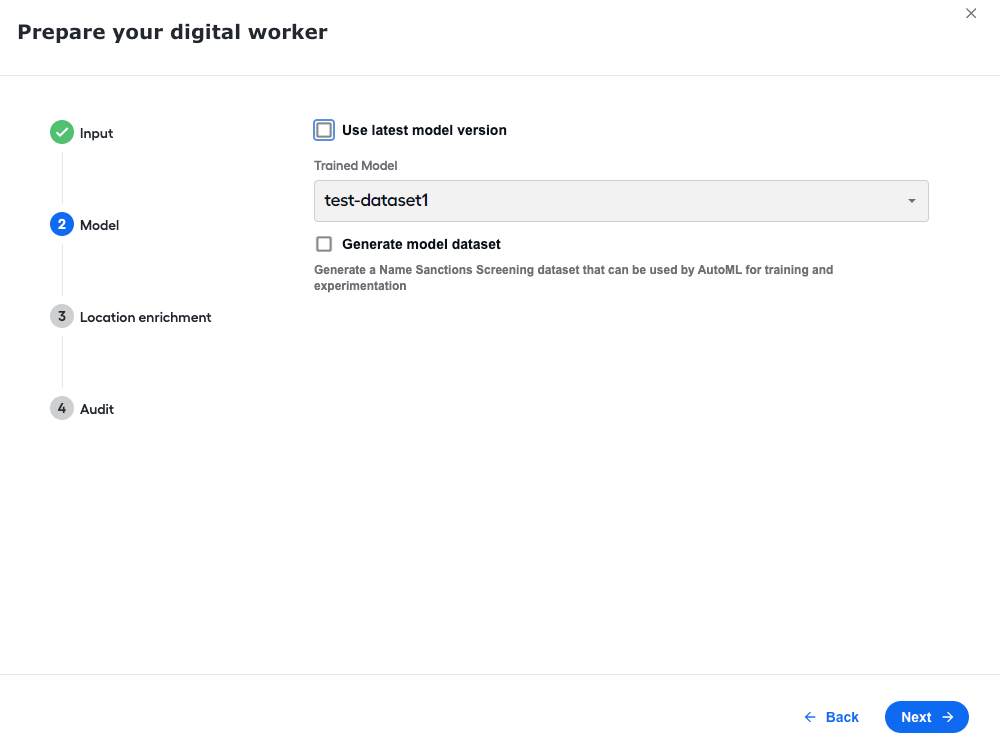Enable the Use latest model version checkbox
The width and height of the screenshot is (1000, 738).
point(324,130)
